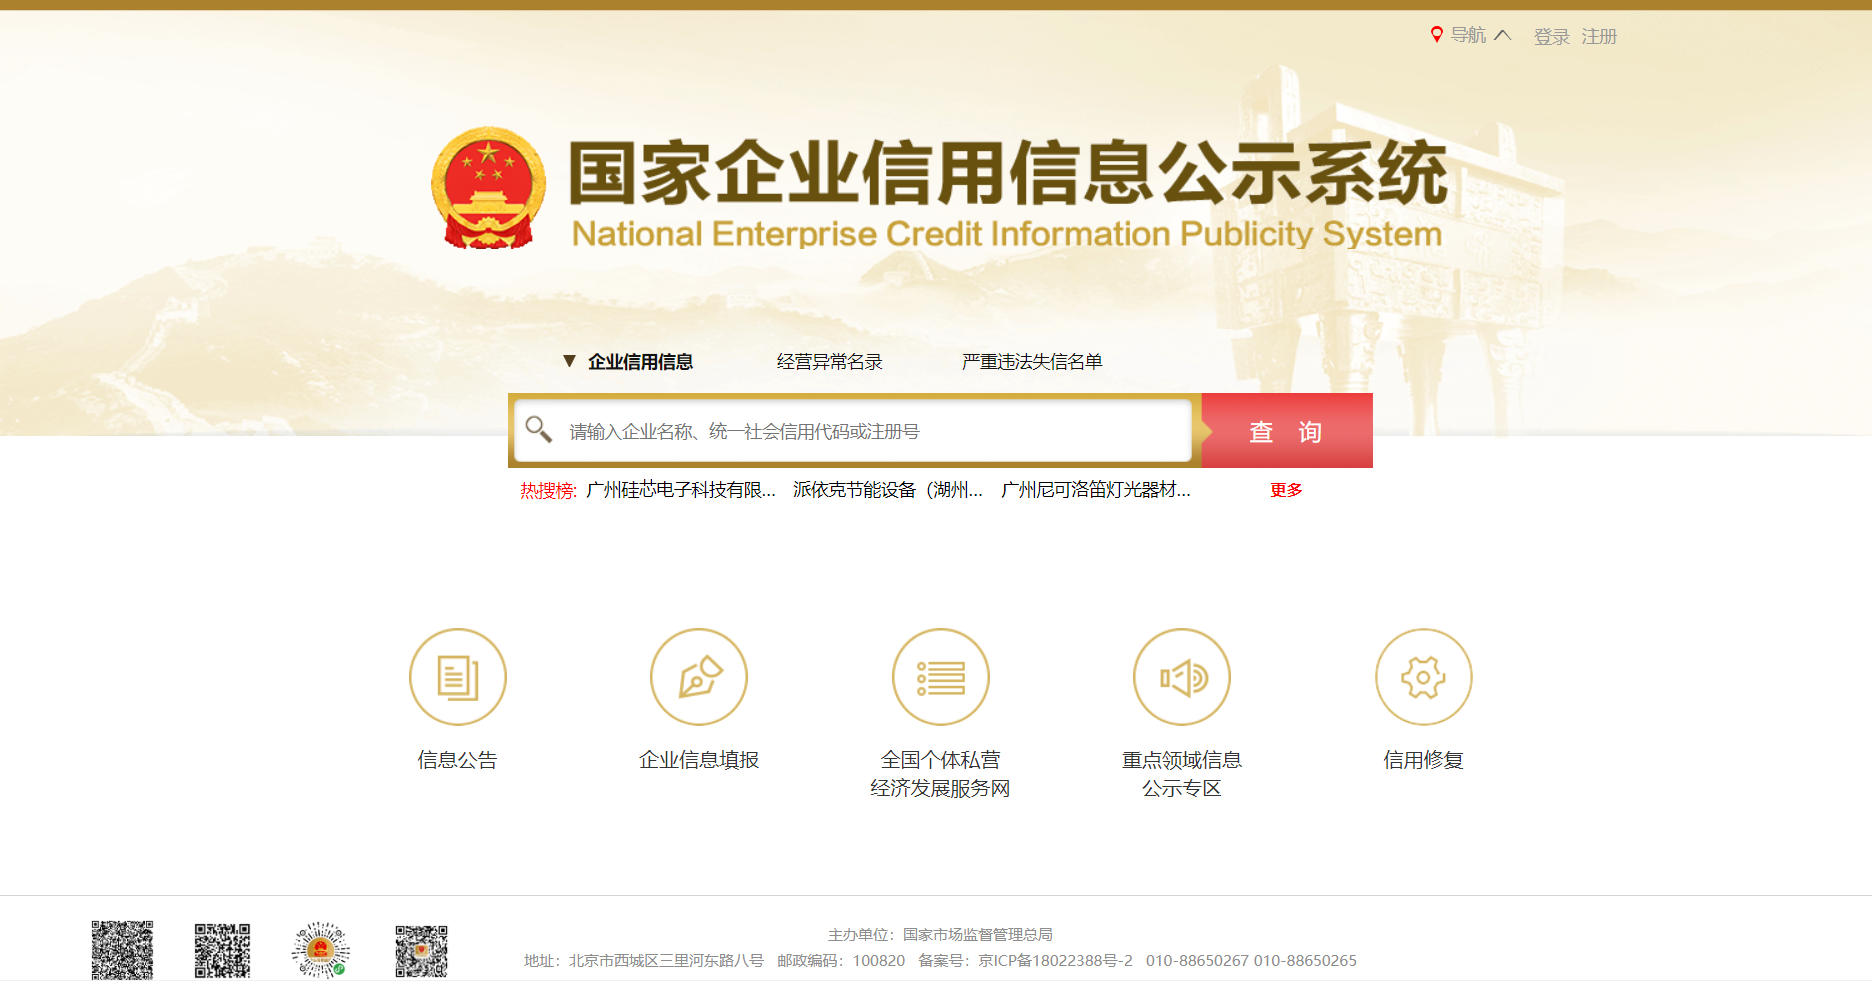Screen dimensions: 1872x981
Task: Focus the enterprise name search input field
Action: (870, 431)
